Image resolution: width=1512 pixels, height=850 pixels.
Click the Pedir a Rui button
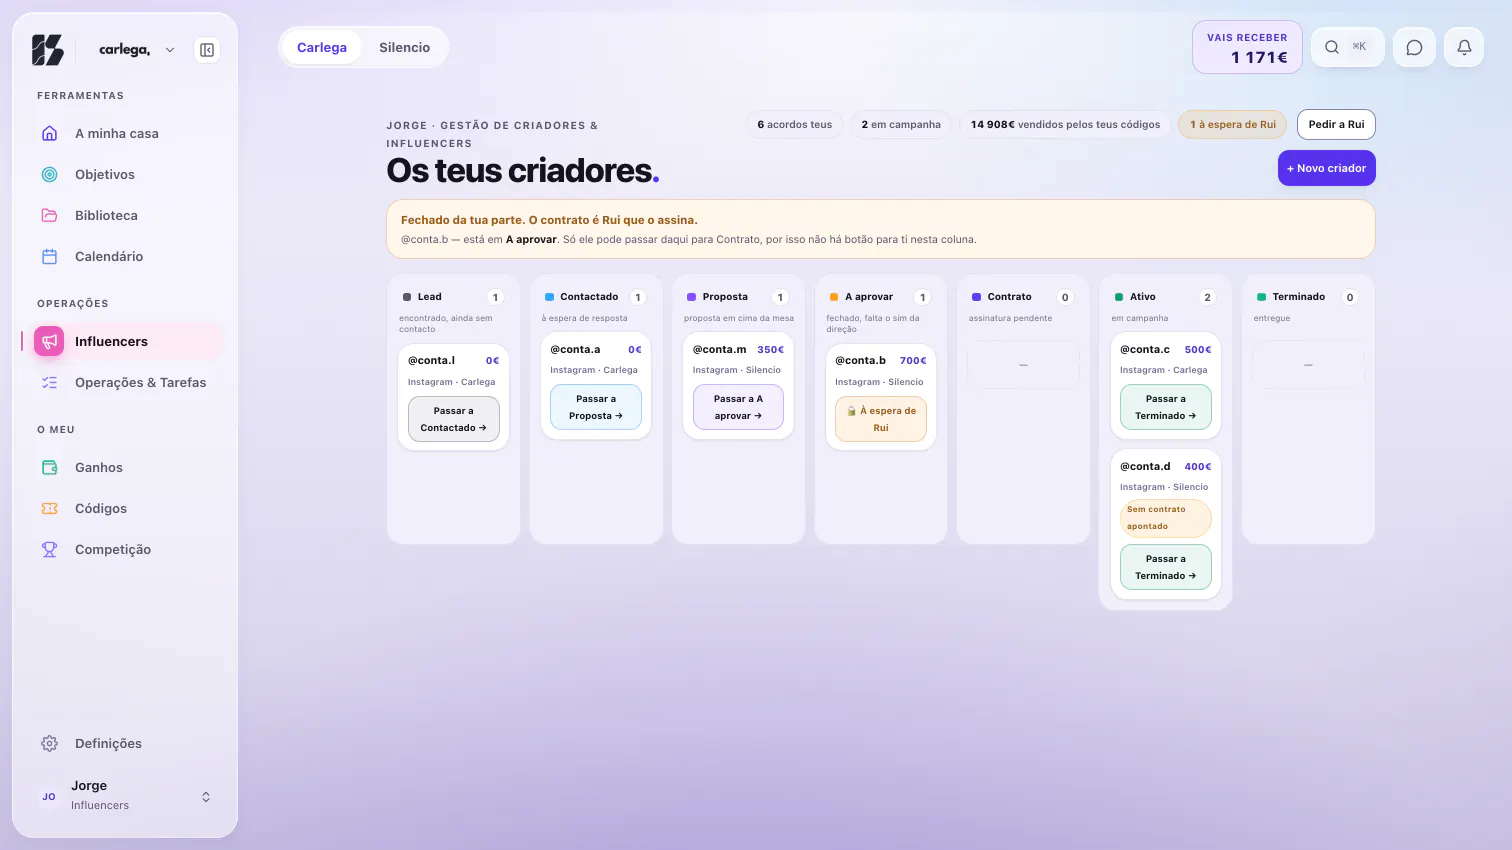(x=1336, y=124)
